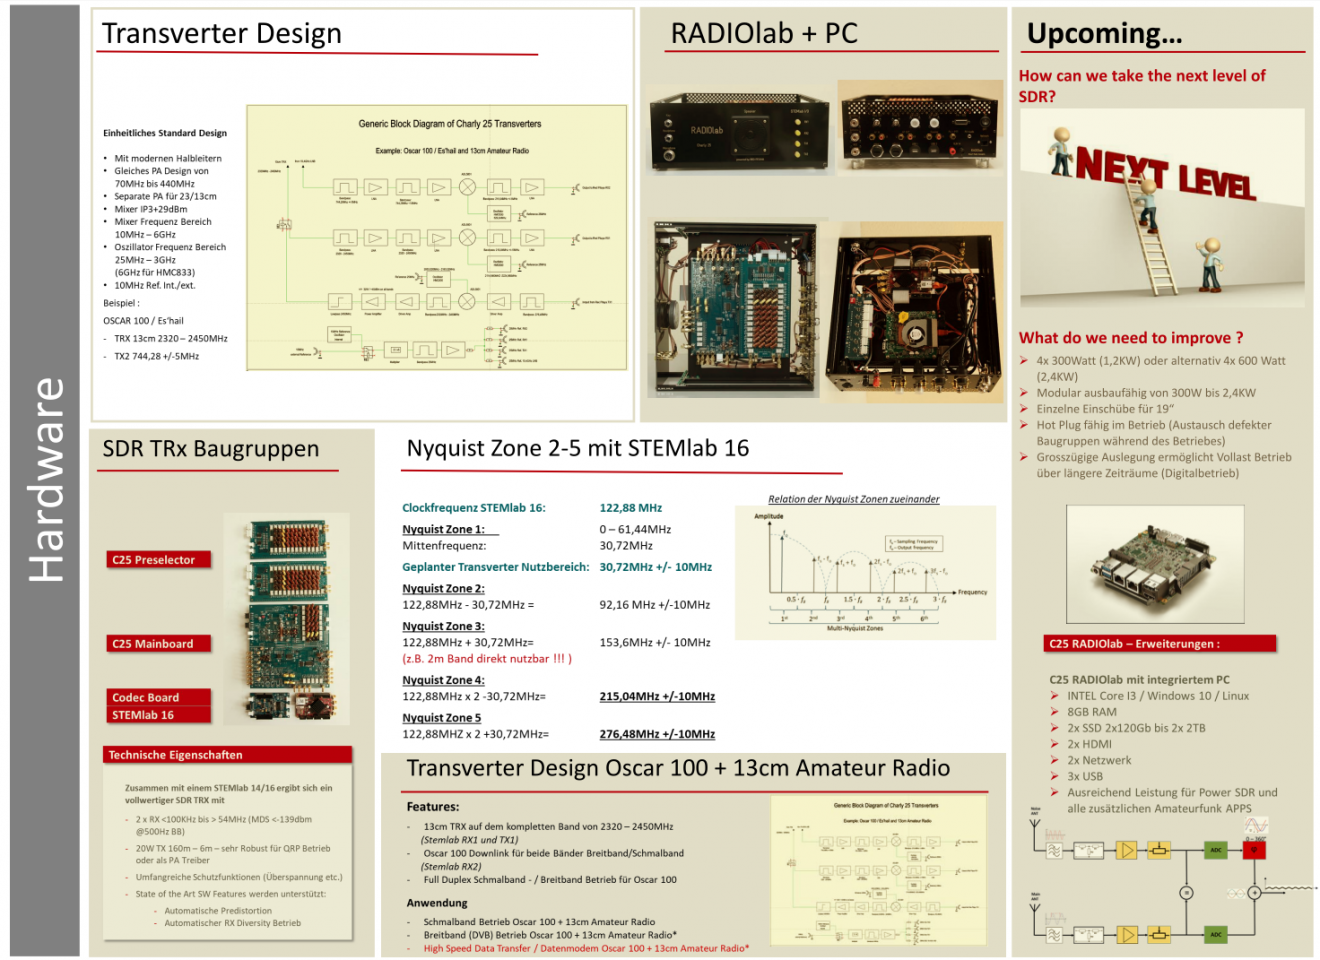1320x960 pixels.
Task: Select 'Automatischer RX Diversity Betrieb' sub-bullet
Action: [232, 923]
